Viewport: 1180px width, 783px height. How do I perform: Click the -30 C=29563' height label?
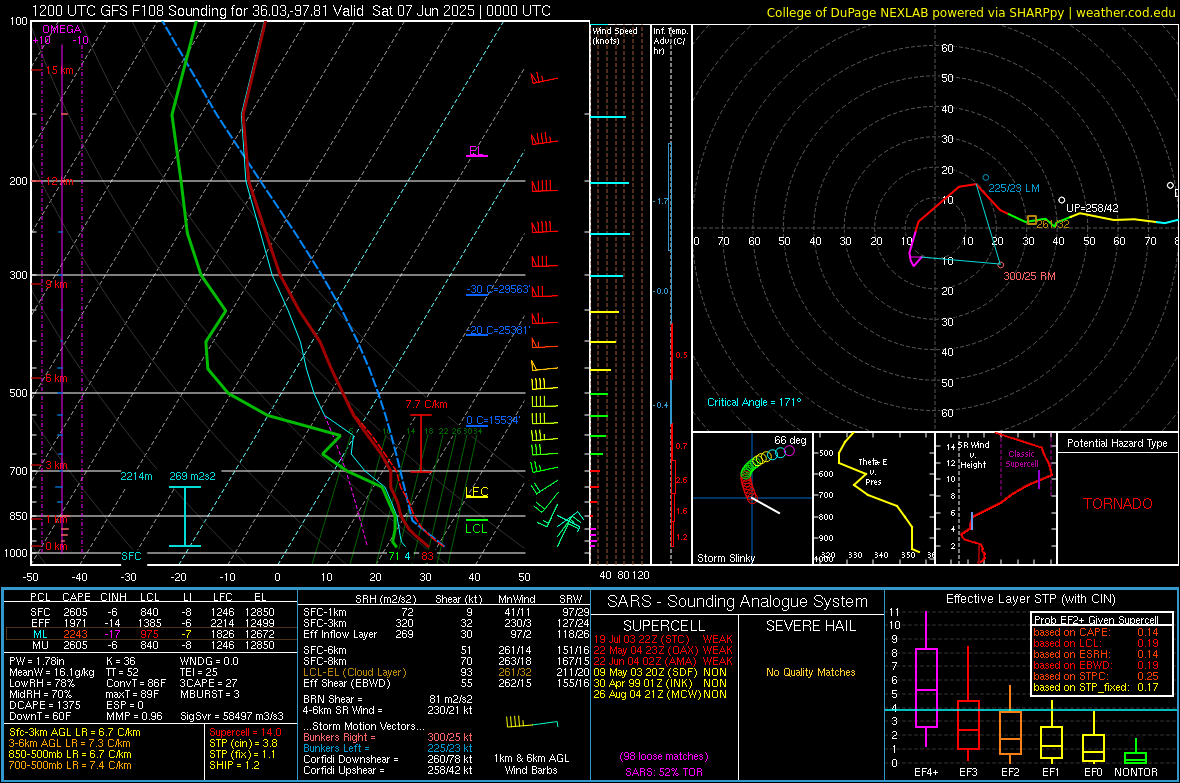click(x=498, y=289)
